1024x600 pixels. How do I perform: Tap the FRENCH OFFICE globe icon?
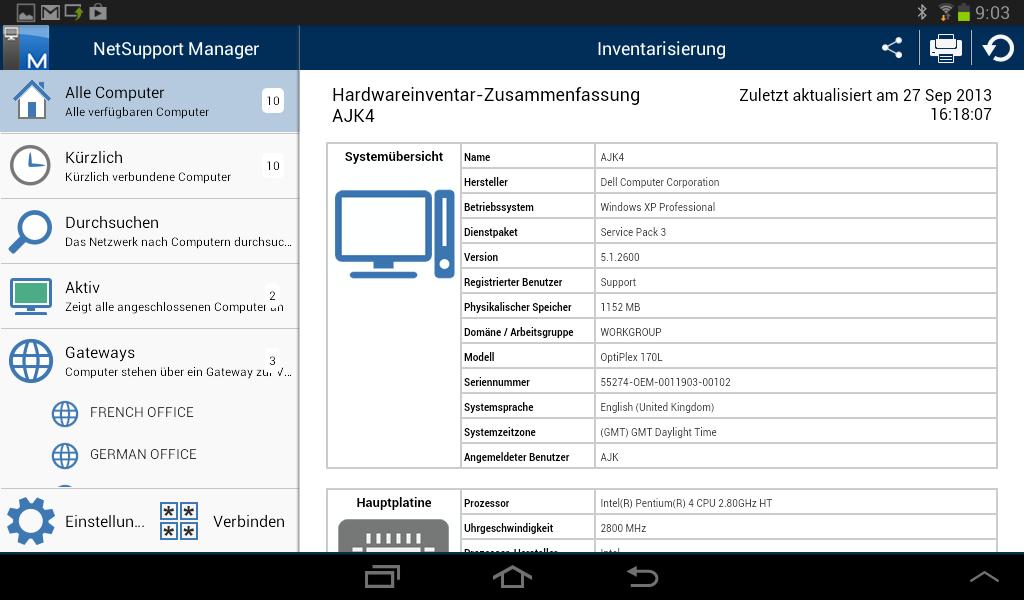pyautogui.click(x=65, y=413)
